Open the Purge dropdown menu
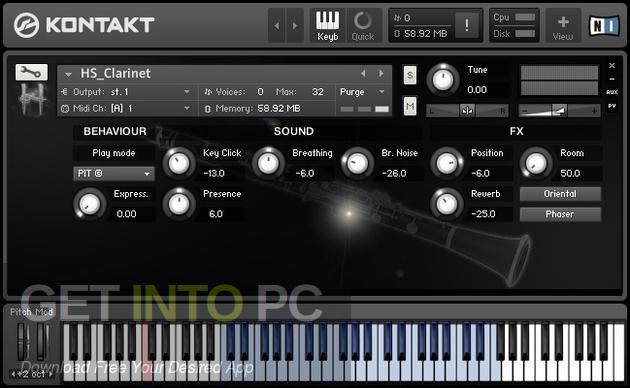Image resolution: width=630 pixels, height=388 pixels. click(x=362, y=92)
